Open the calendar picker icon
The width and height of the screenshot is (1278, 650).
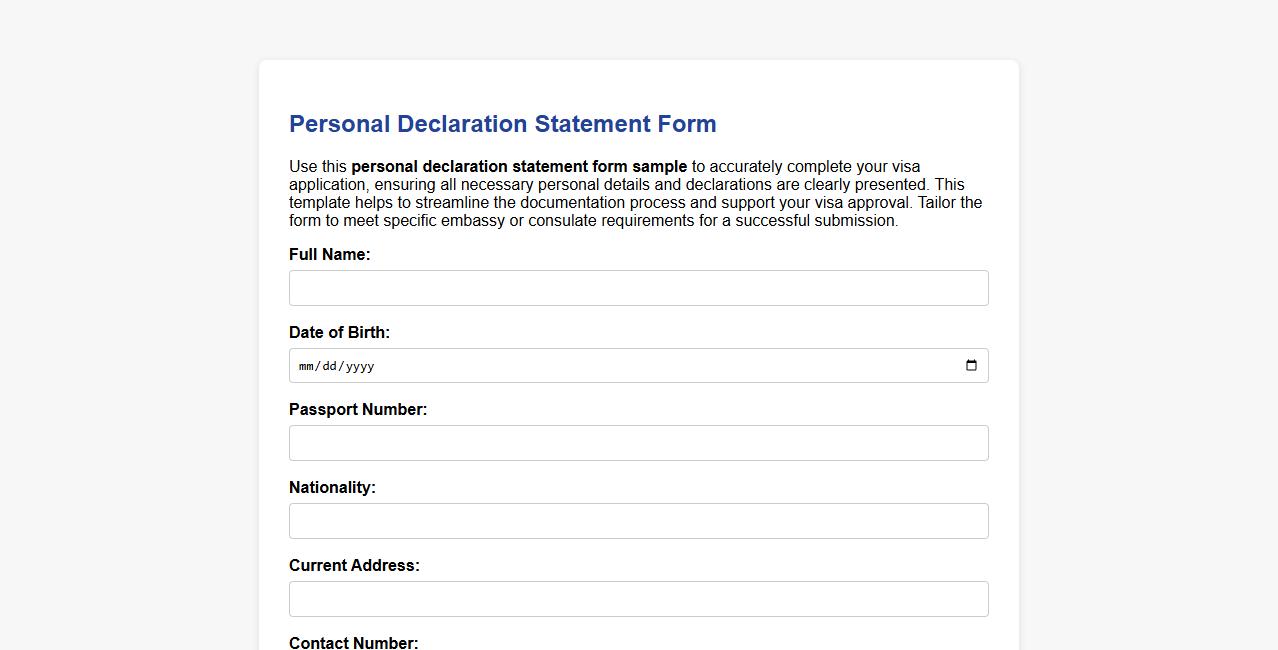(970, 365)
